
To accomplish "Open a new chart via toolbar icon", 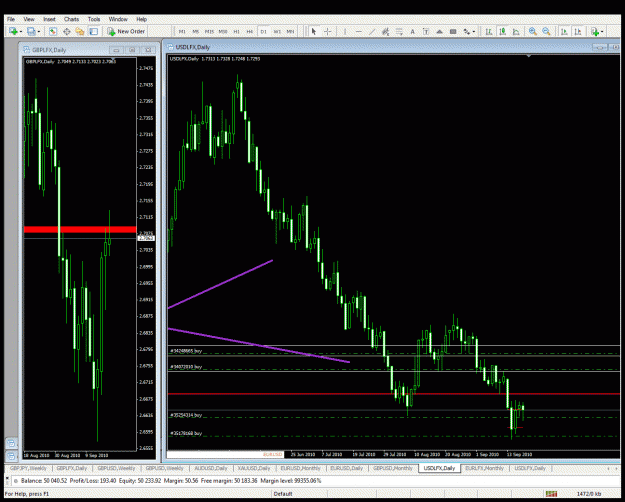I will [13, 31].
